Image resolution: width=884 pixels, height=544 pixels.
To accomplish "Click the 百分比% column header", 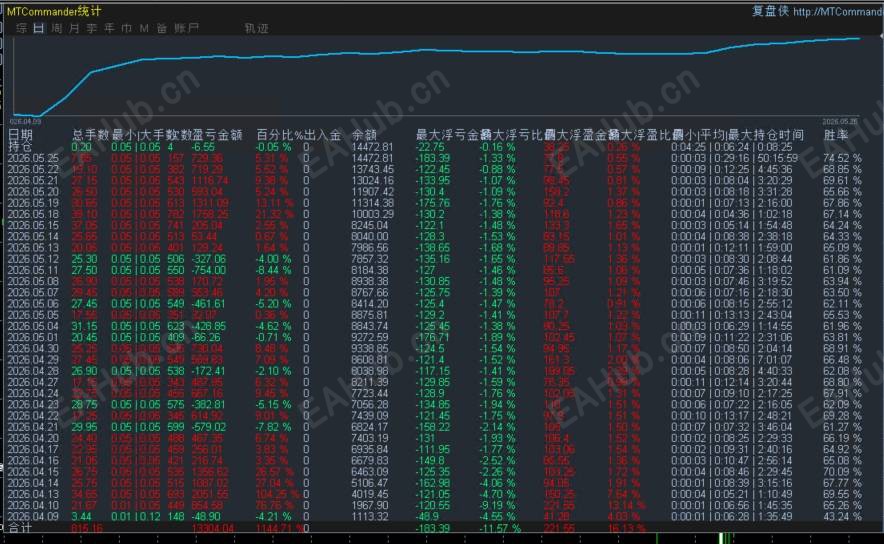I will point(280,135).
